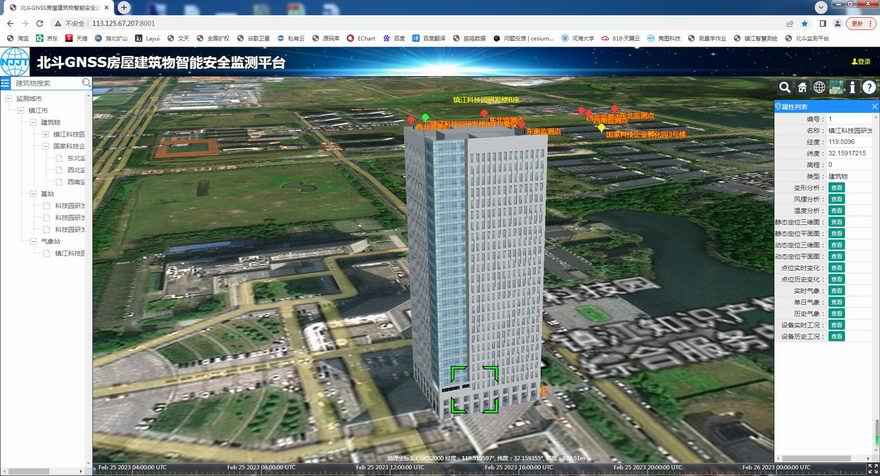Click 查看 button for 动态定位三维图
The width and height of the screenshot is (880, 476).
tap(836, 245)
